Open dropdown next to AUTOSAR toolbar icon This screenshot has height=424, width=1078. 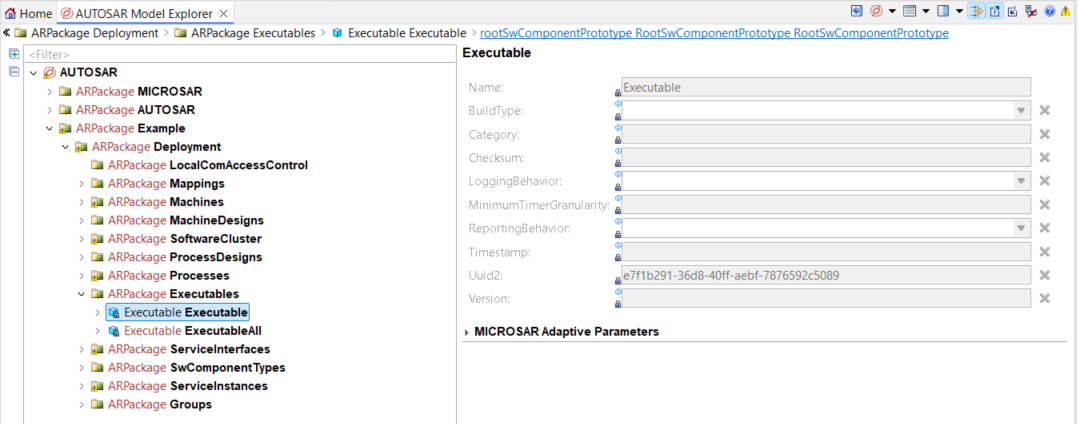coord(892,11)
